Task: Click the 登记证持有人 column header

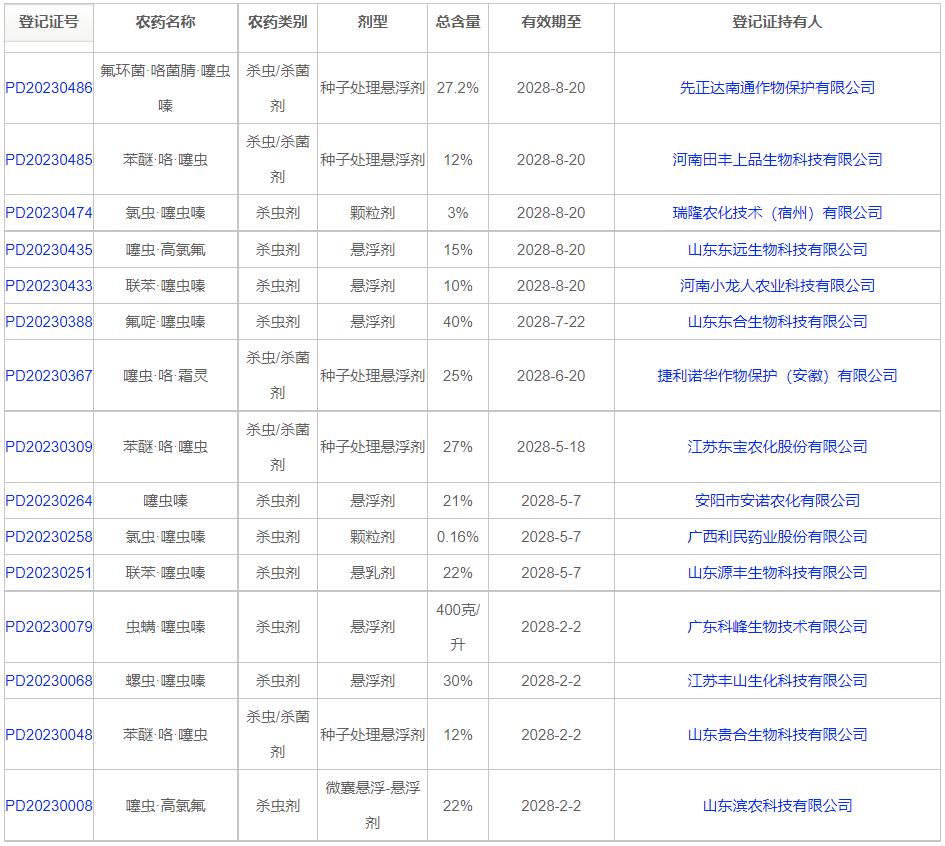Action: click(777, 22)
